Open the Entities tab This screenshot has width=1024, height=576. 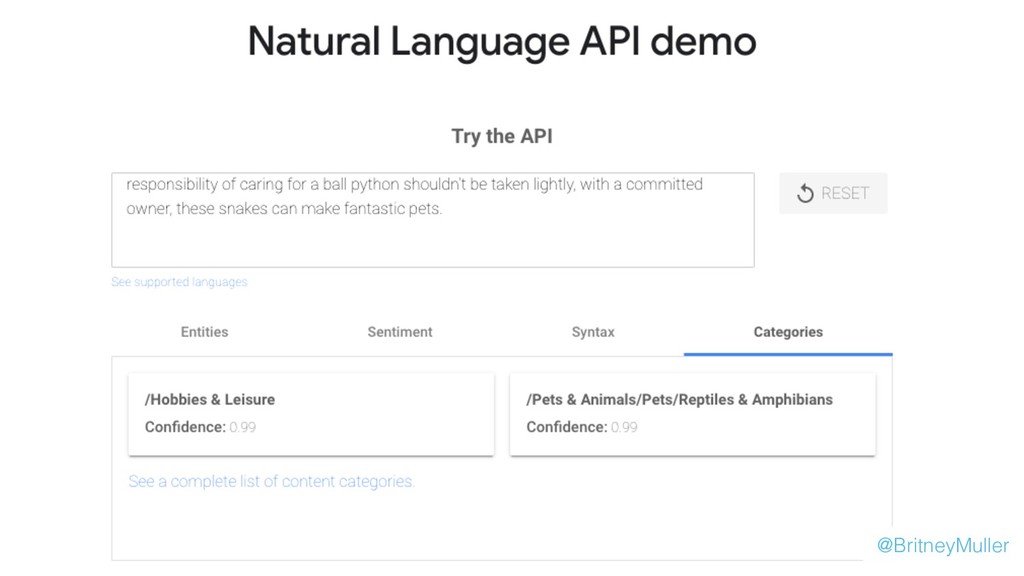[x=204, y=332]
